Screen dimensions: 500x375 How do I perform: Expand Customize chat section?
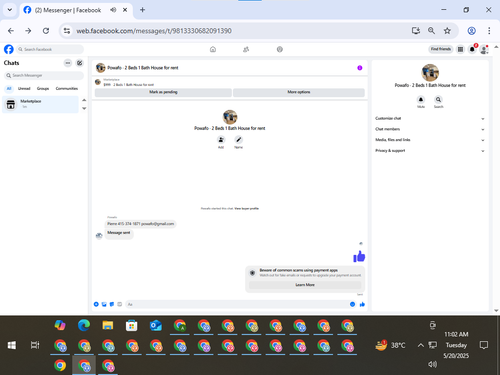(430, 118)
